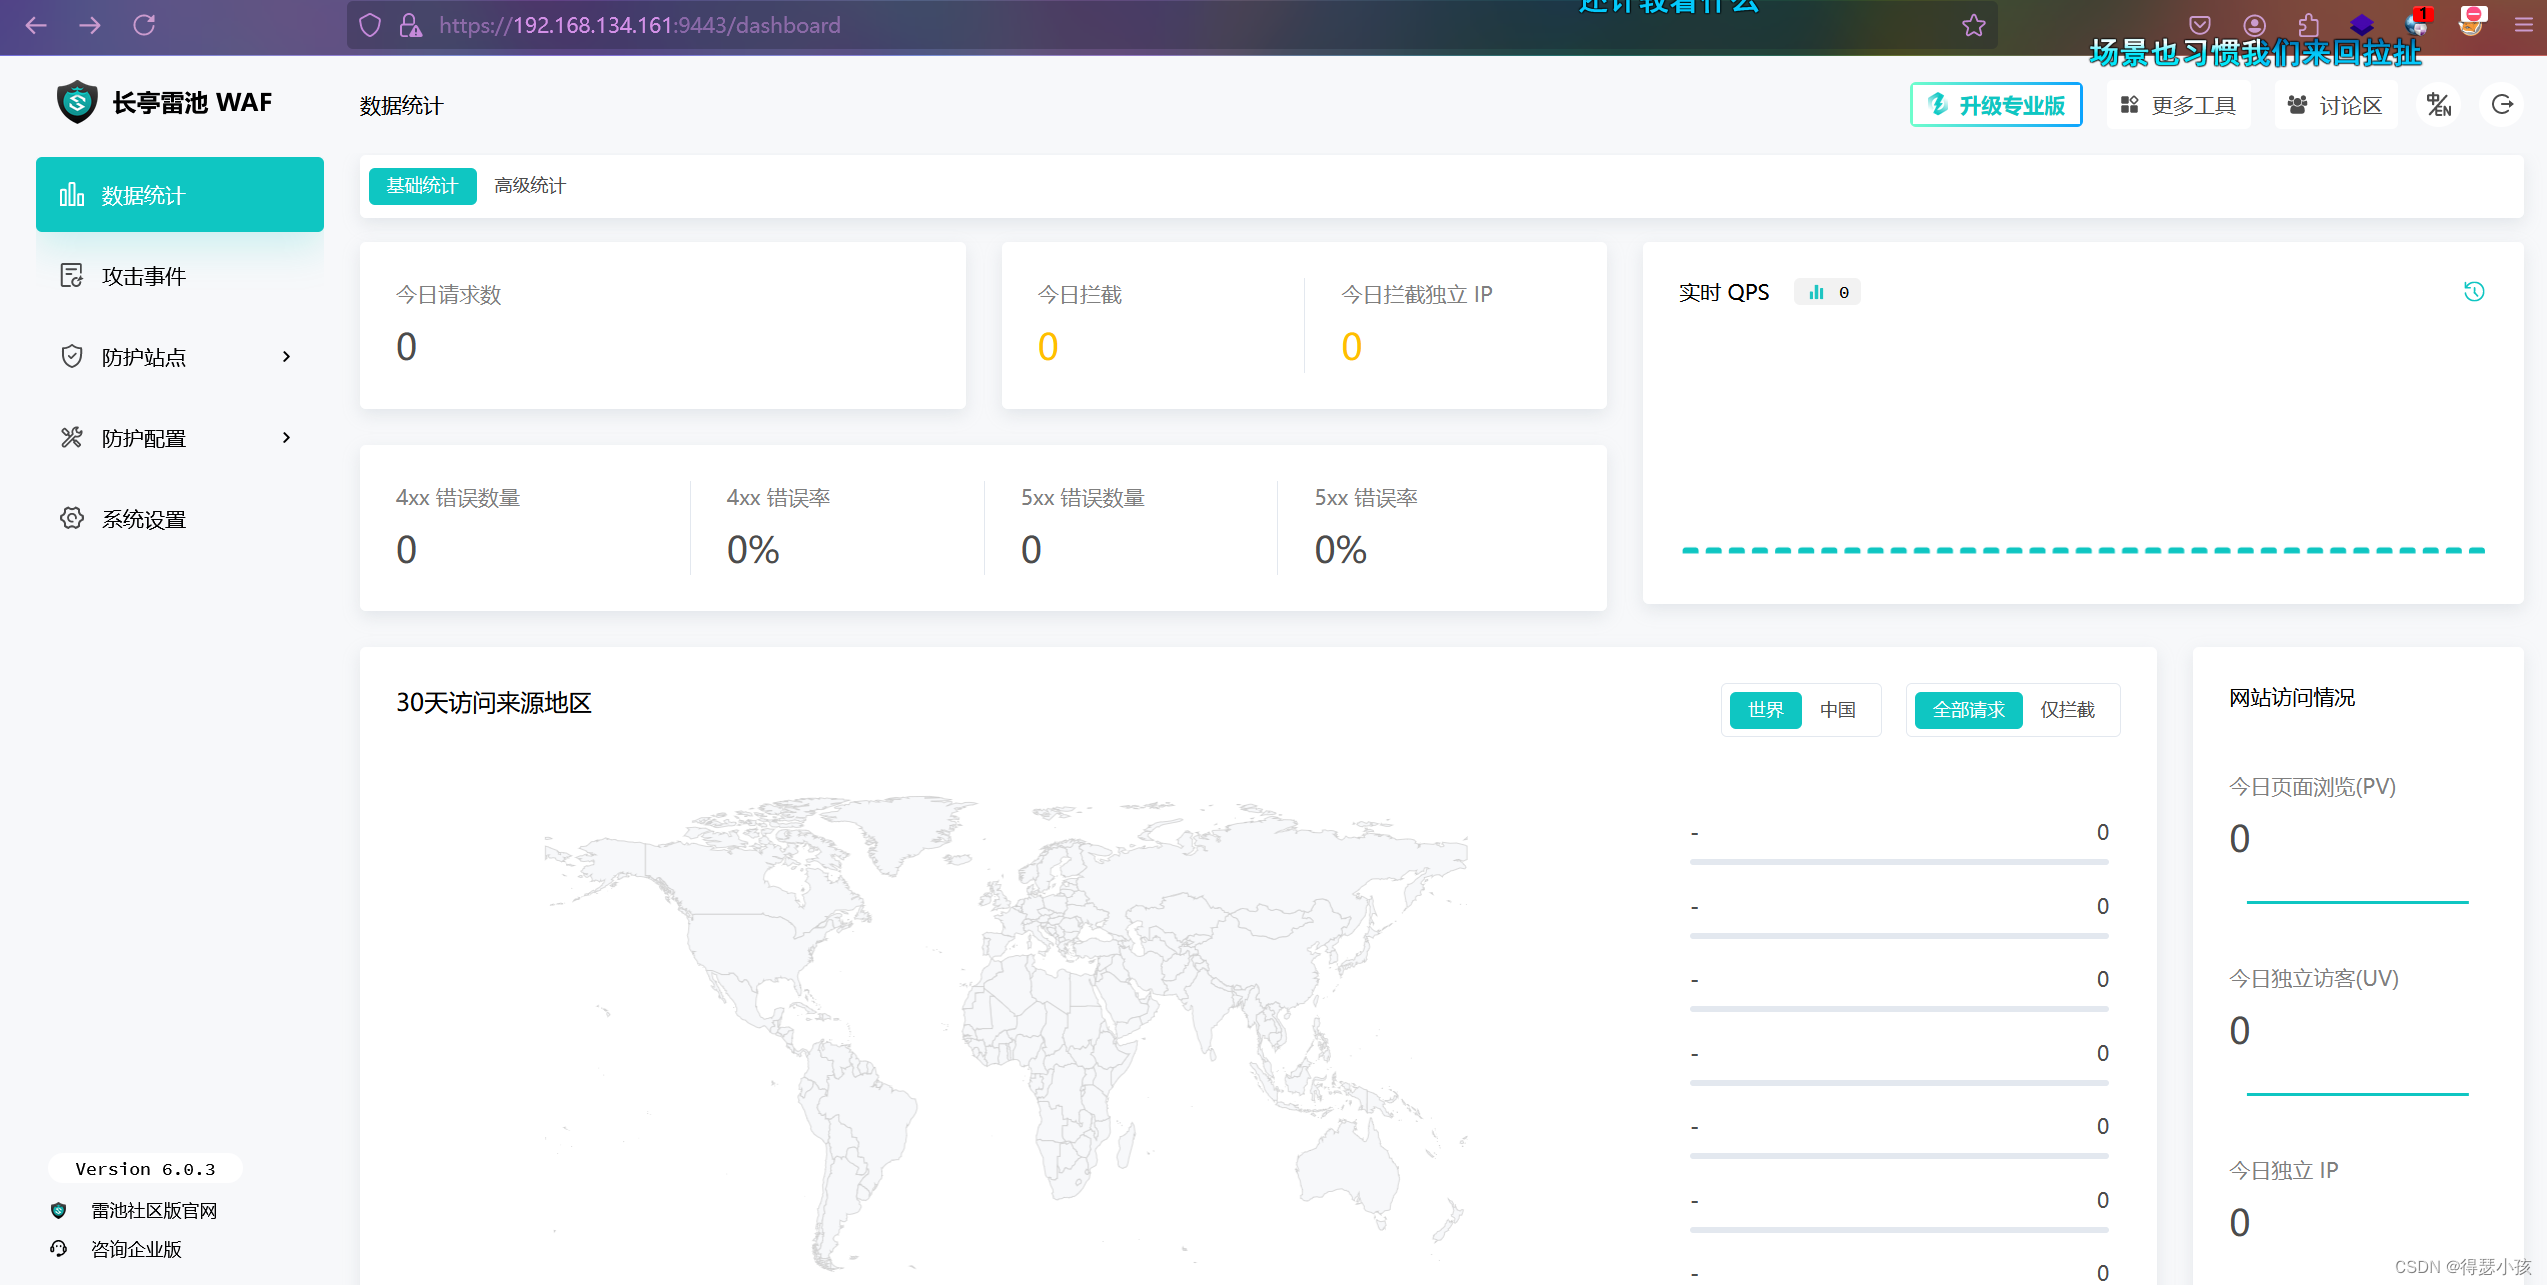
Task: Select the 世界 map toggle
Action: pos(1765,710)
